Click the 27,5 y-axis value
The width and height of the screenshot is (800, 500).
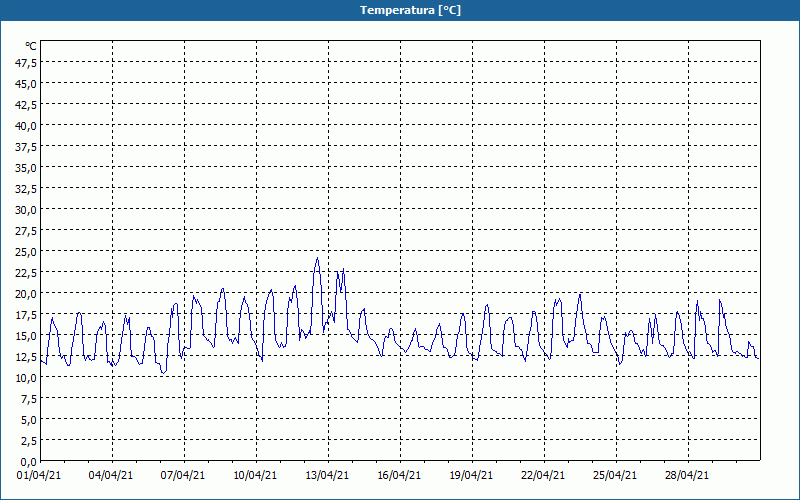(26, 231)
